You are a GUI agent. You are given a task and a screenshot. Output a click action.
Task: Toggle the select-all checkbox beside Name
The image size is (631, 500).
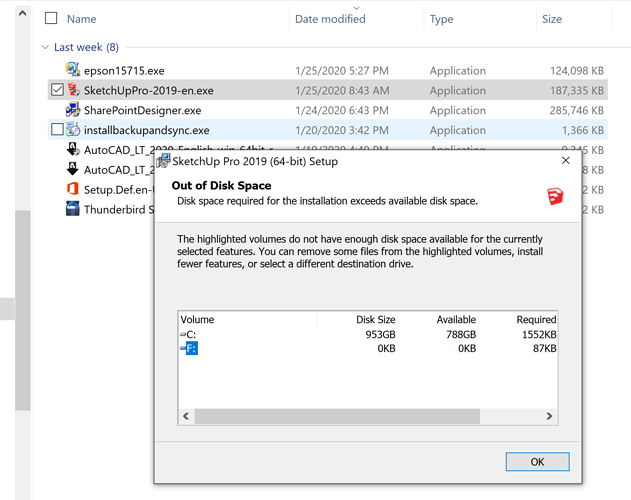[x=51, y=18]
